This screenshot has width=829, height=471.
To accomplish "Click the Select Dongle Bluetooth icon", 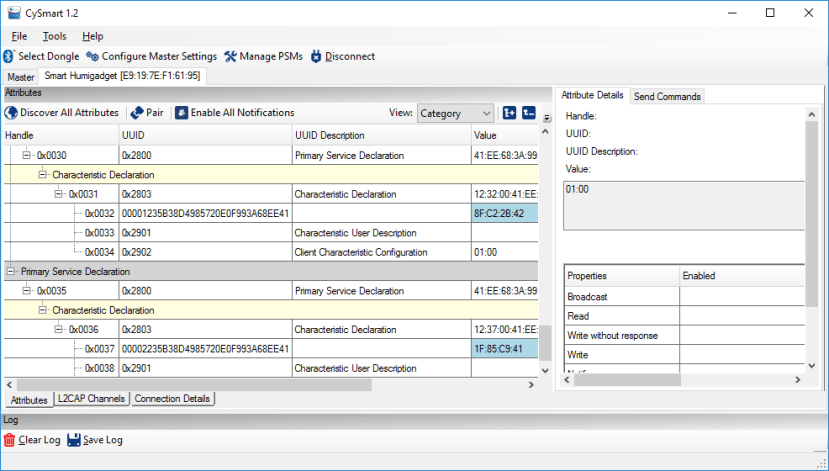I will click(9, 56).
